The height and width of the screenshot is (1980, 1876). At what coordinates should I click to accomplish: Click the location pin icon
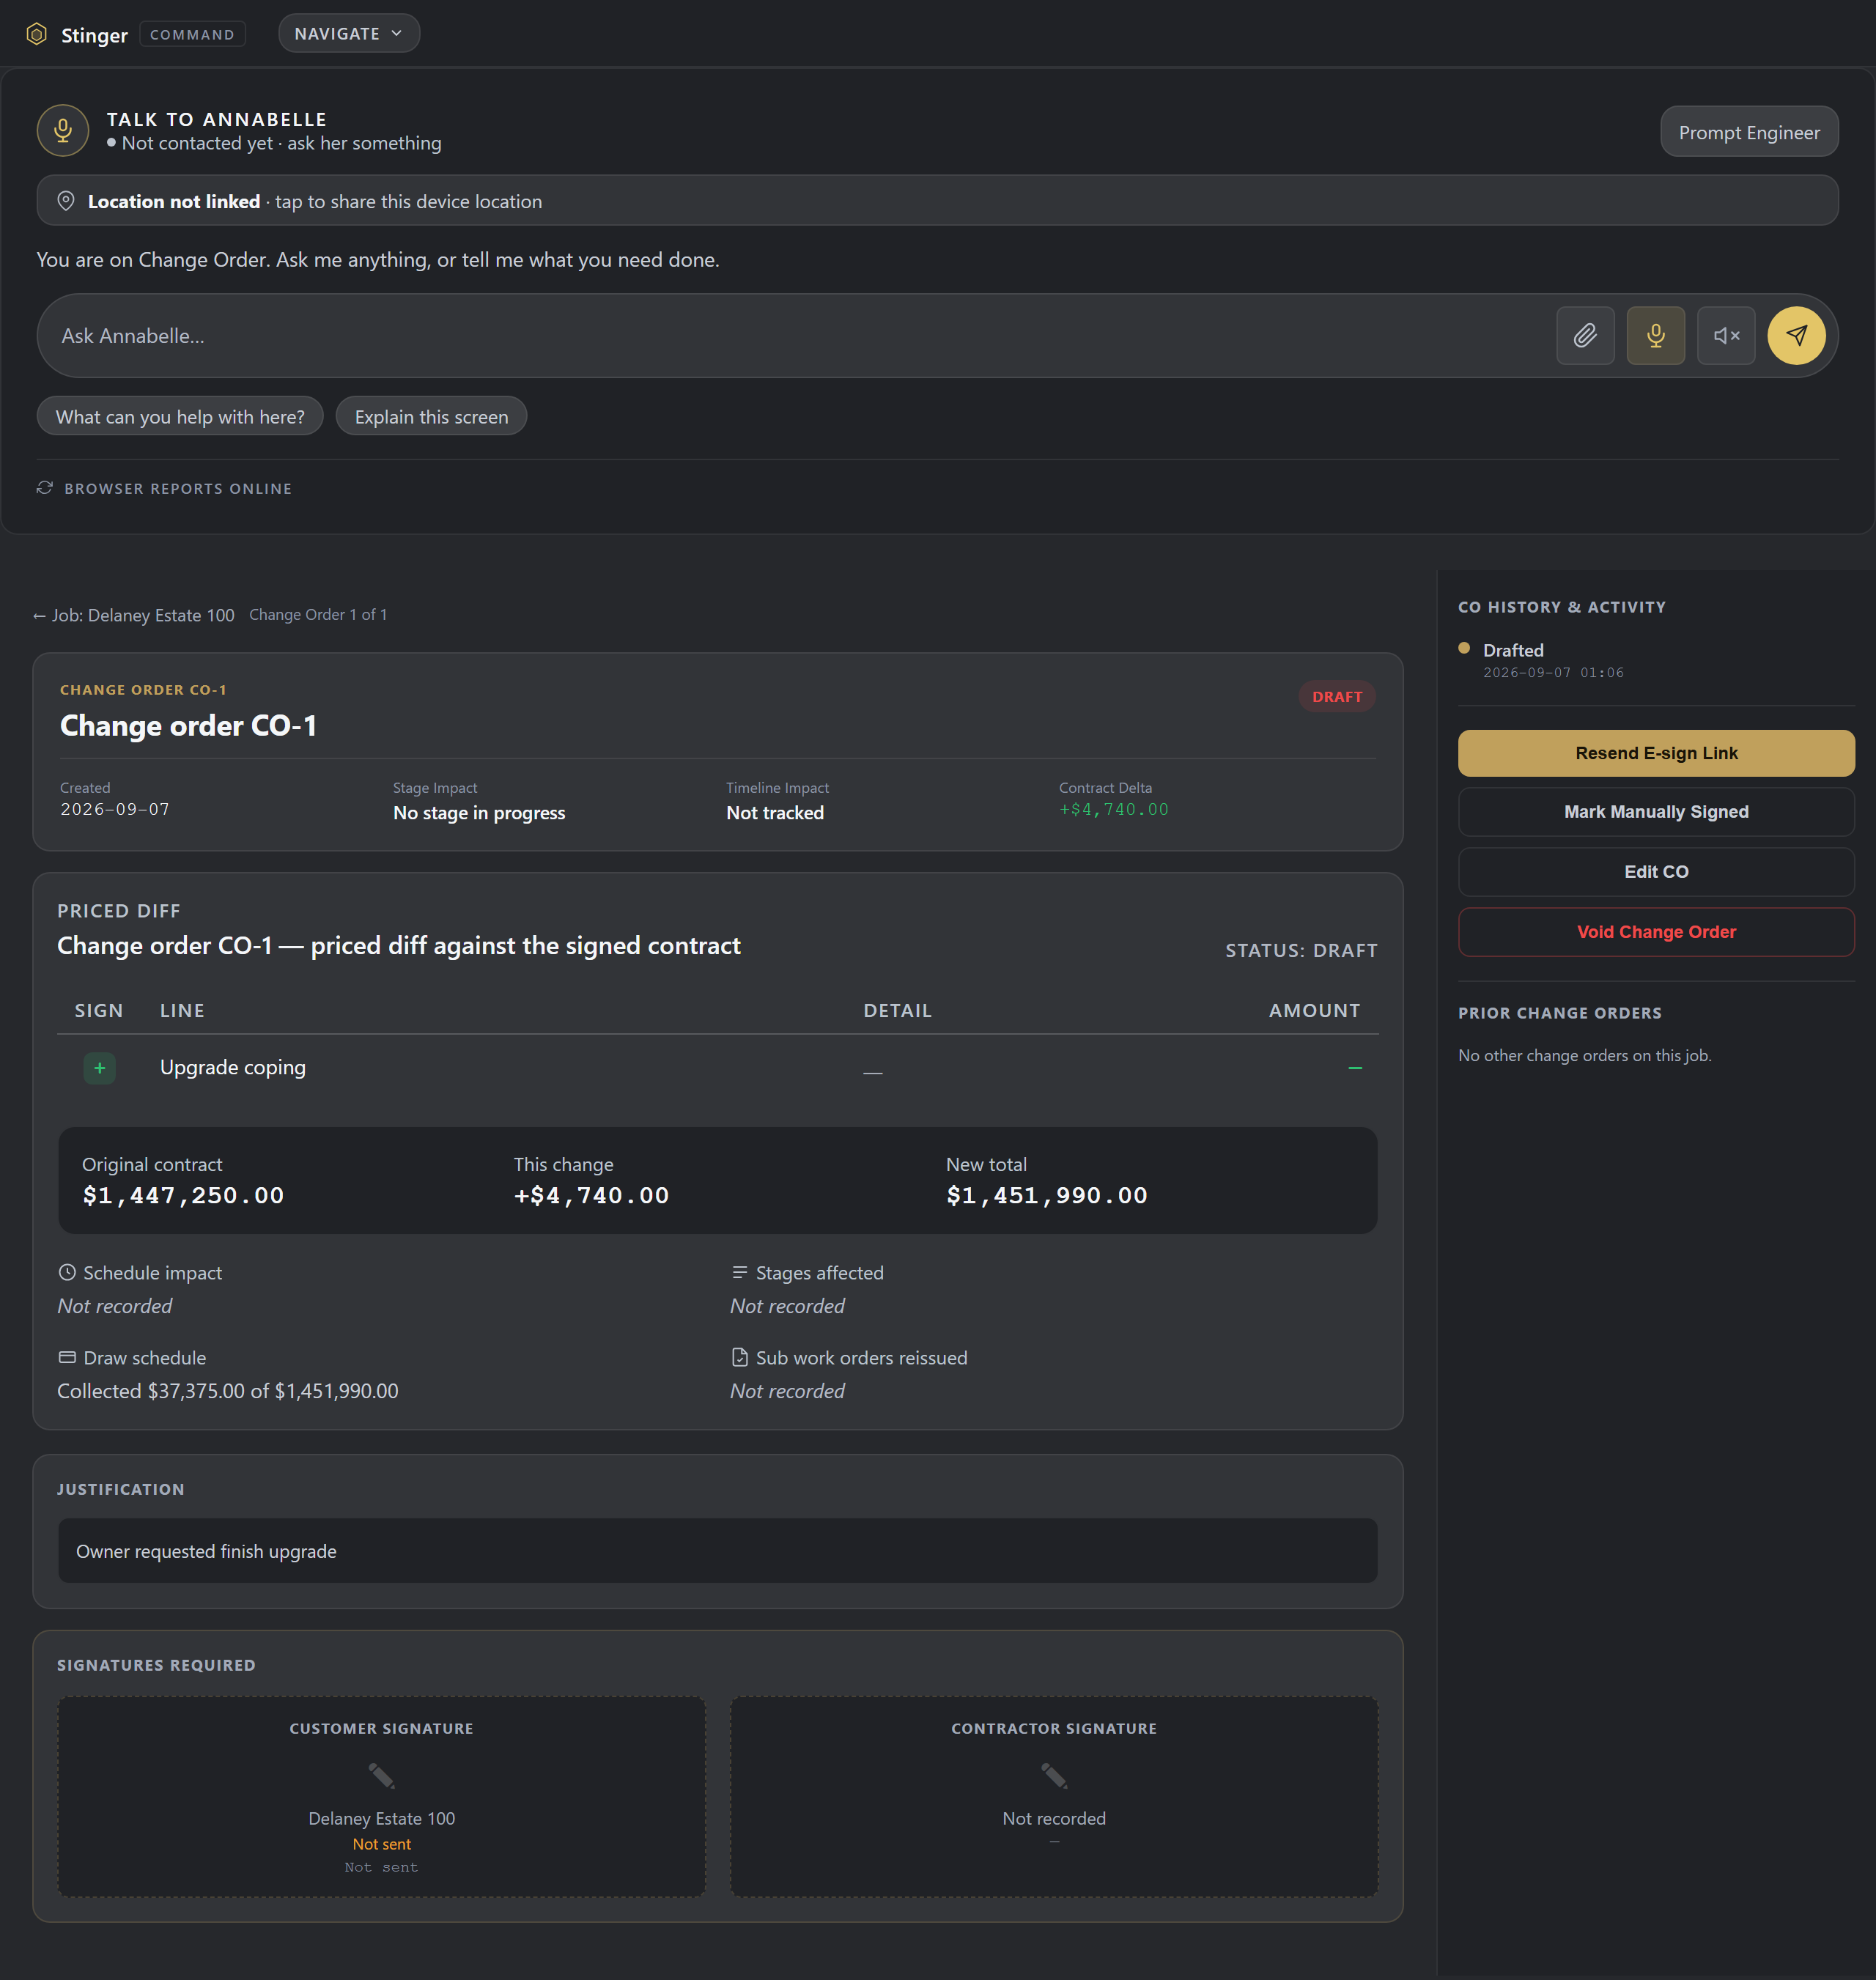click(66, 201)
